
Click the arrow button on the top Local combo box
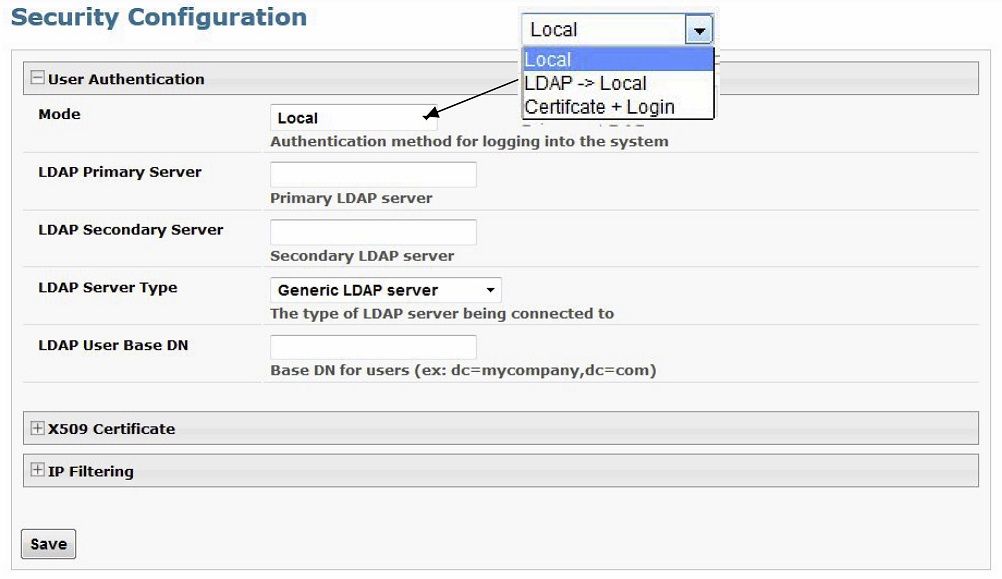coord(698,31)
